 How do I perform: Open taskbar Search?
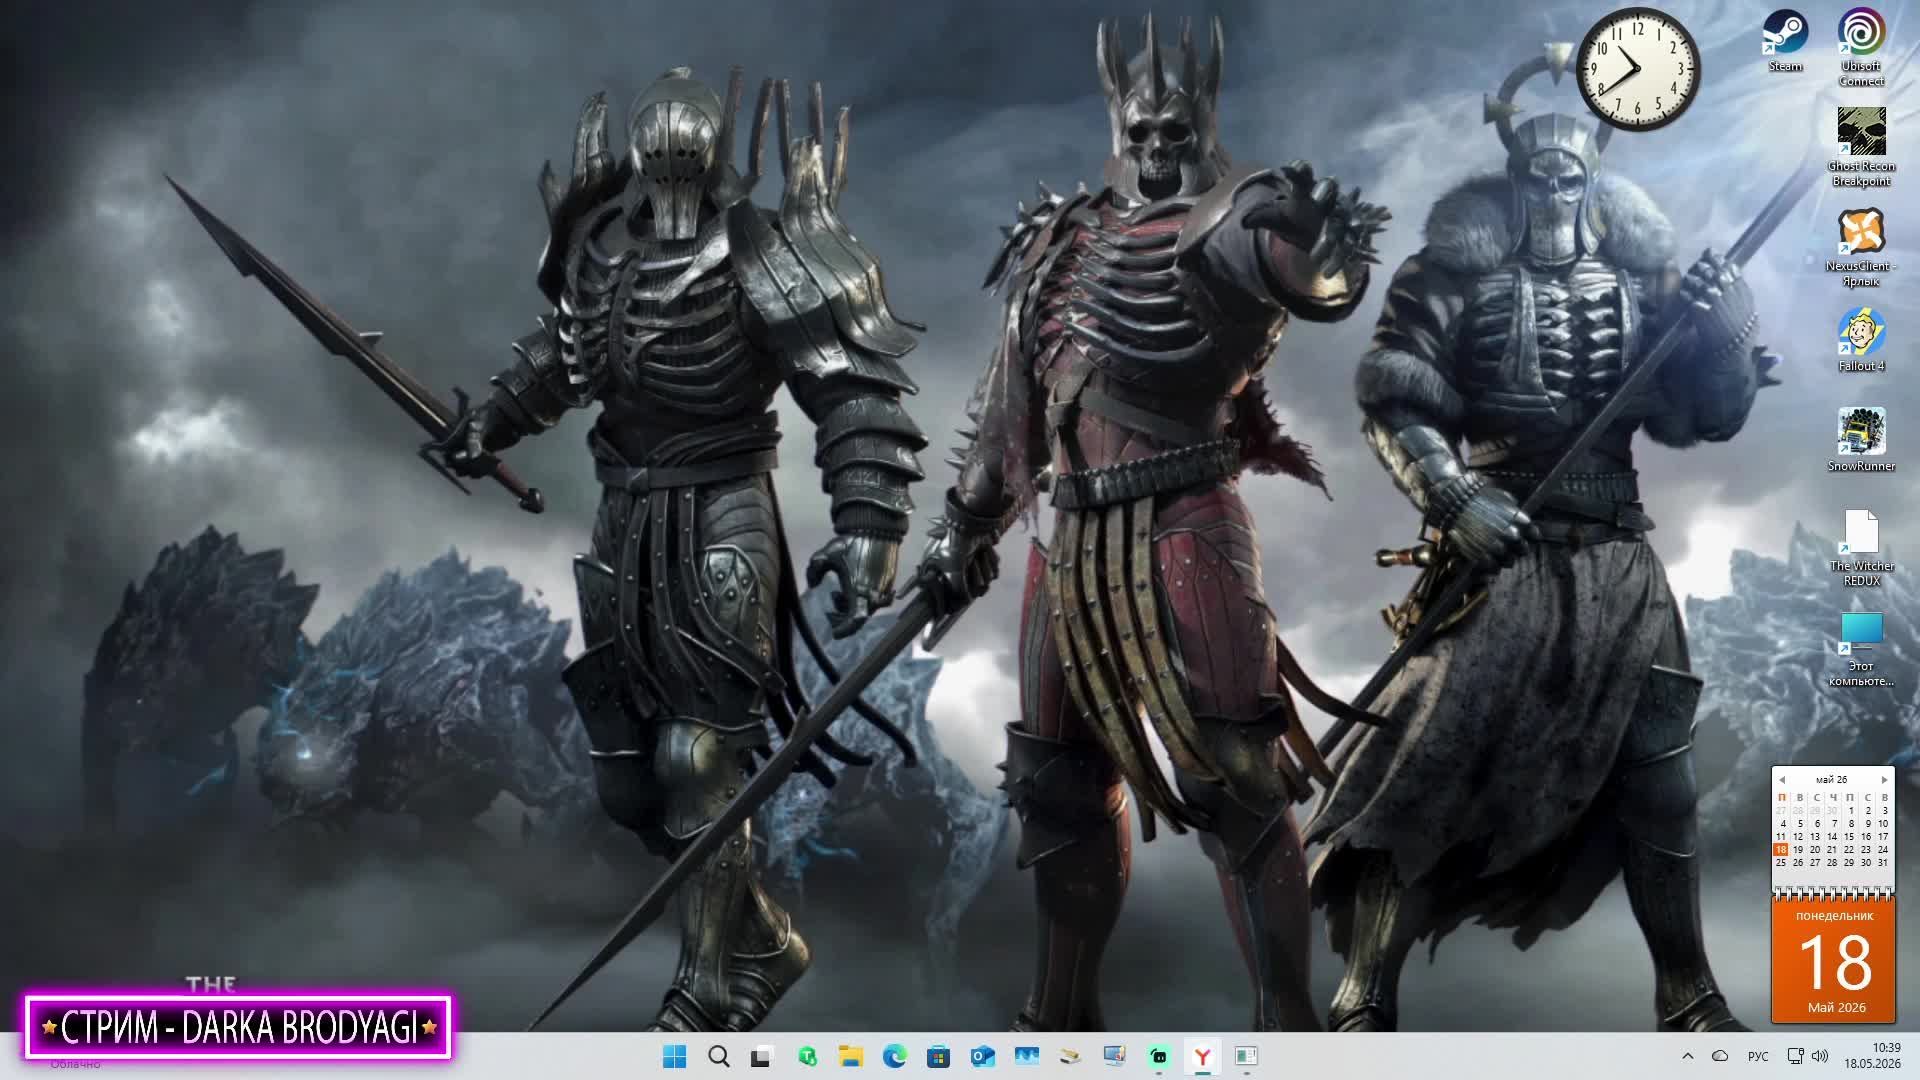point(719,1056)
